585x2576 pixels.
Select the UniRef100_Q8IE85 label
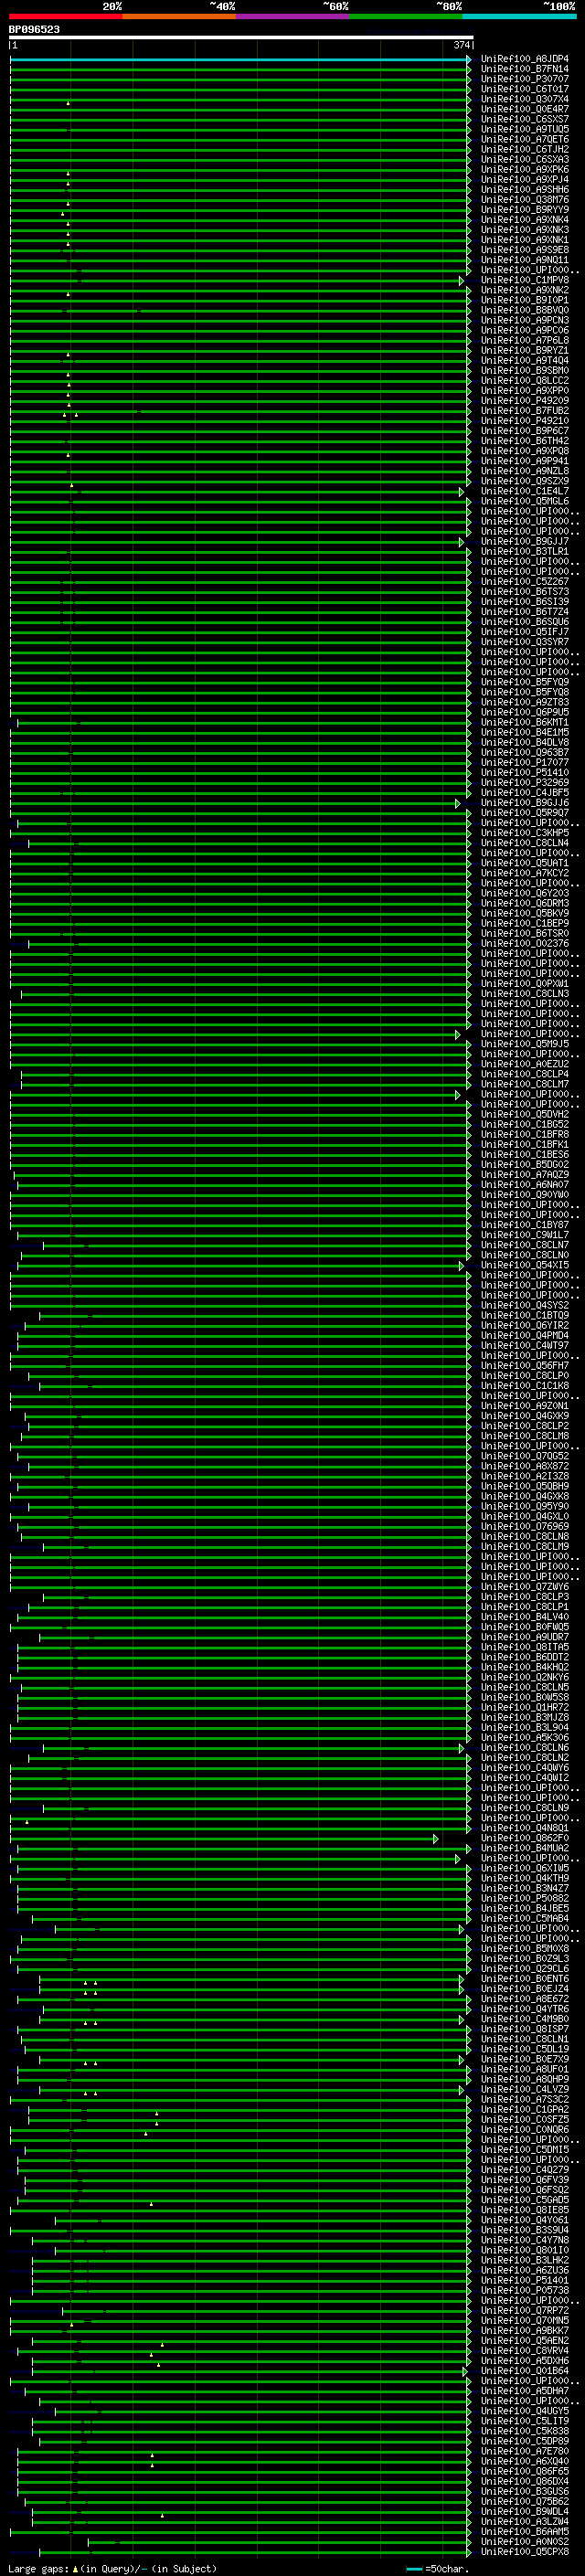[x=525, y=2210]
